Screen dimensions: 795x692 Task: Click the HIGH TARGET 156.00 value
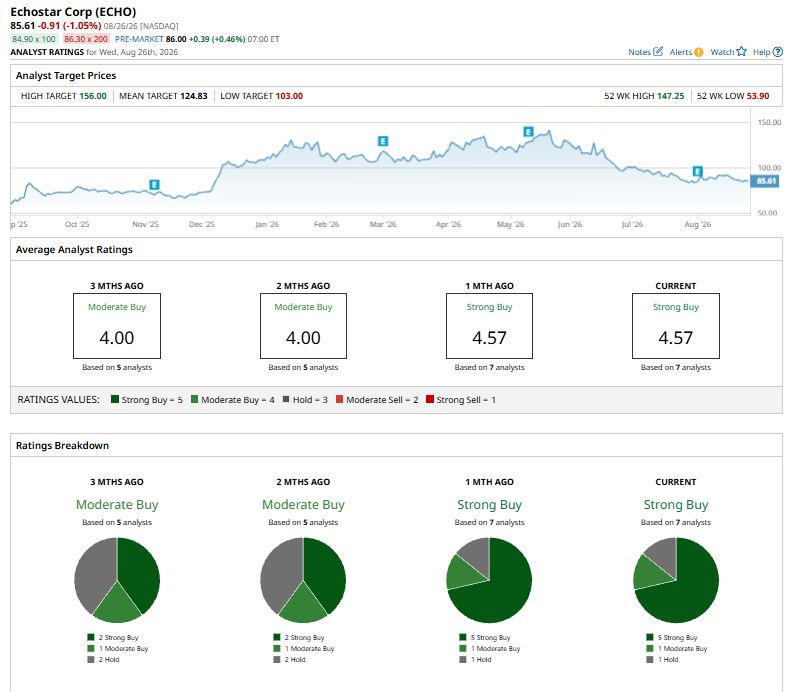pos(93,96)
